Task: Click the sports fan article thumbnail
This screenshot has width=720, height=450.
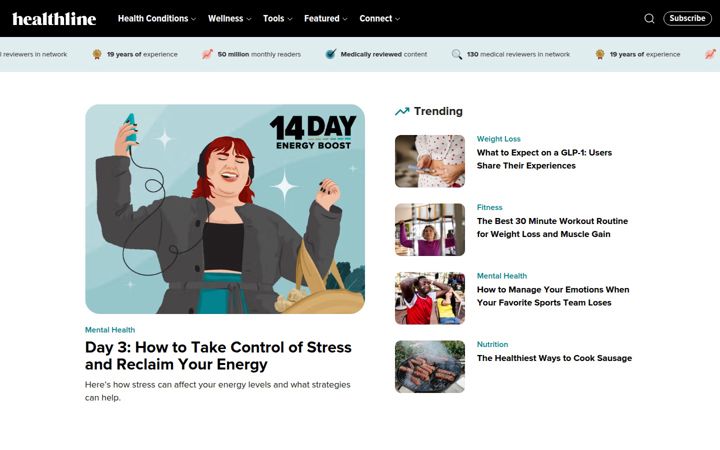Action: click(430, 298)
